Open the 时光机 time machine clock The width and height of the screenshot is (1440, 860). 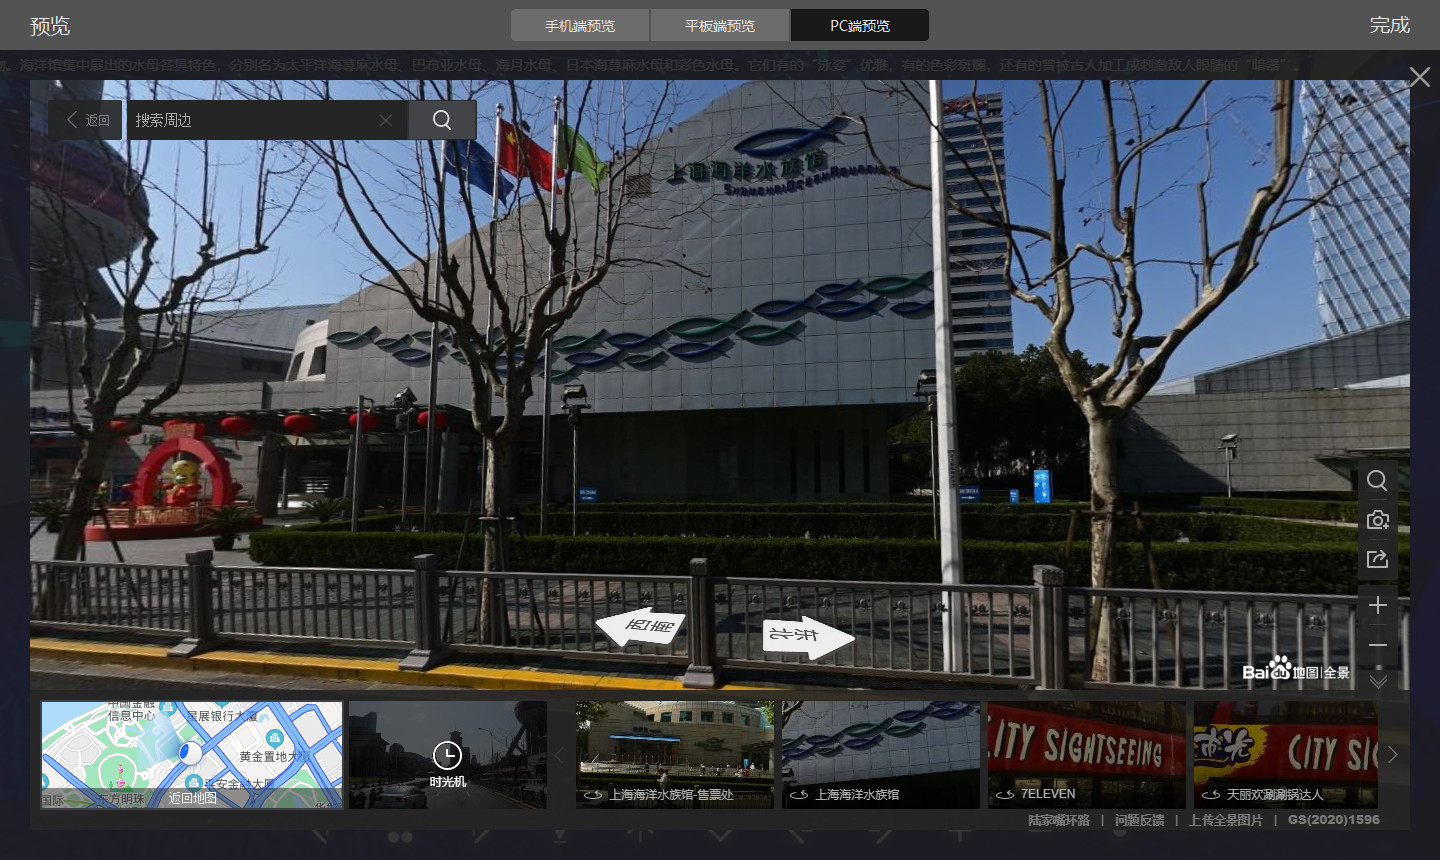click(447, 756)
